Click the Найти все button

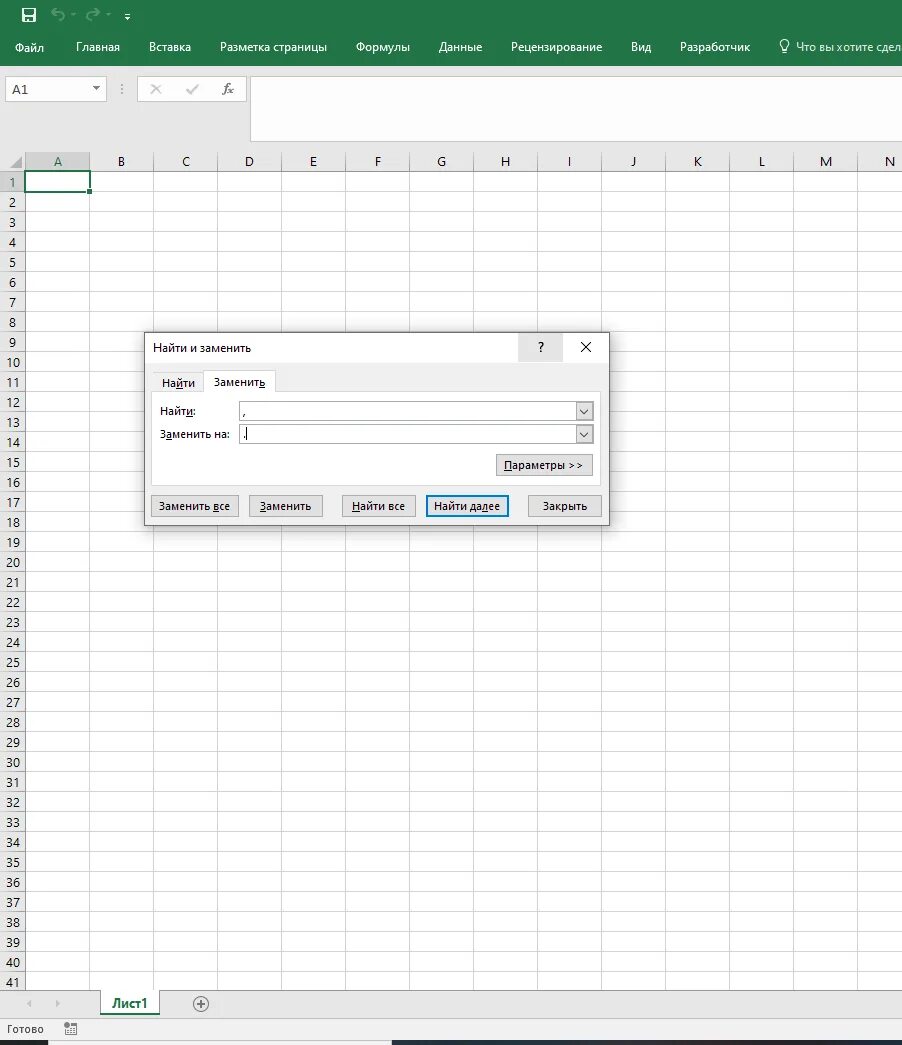pyautogui.click(x=378, y=506)
